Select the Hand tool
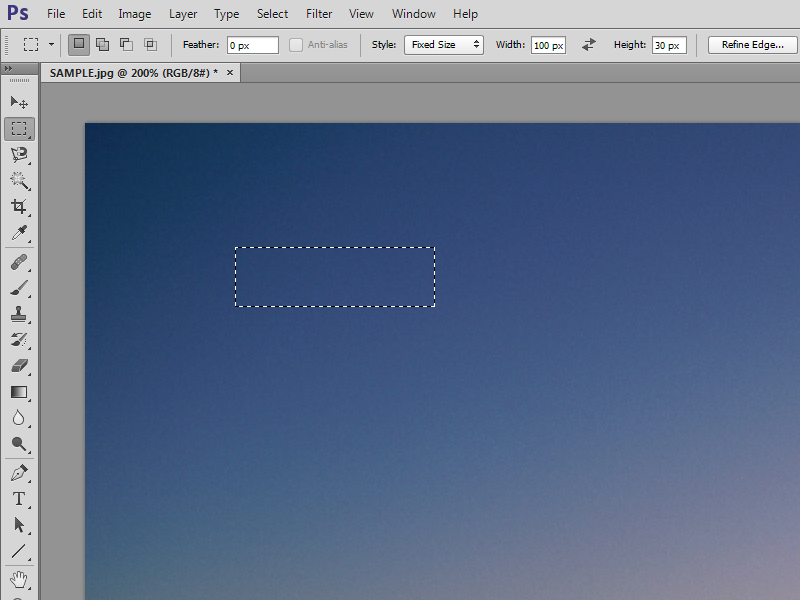800x600 pixels. coord(19,580)
